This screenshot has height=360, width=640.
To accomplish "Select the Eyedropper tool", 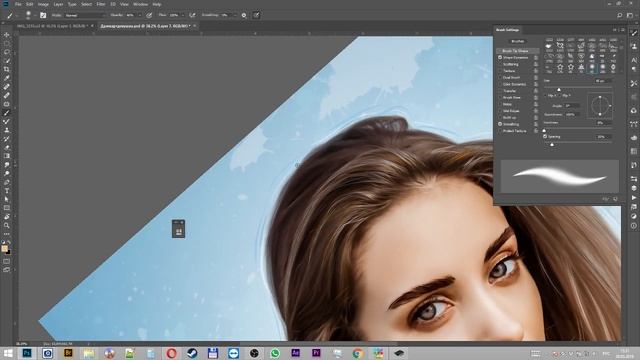I will (x=7, y=78).
